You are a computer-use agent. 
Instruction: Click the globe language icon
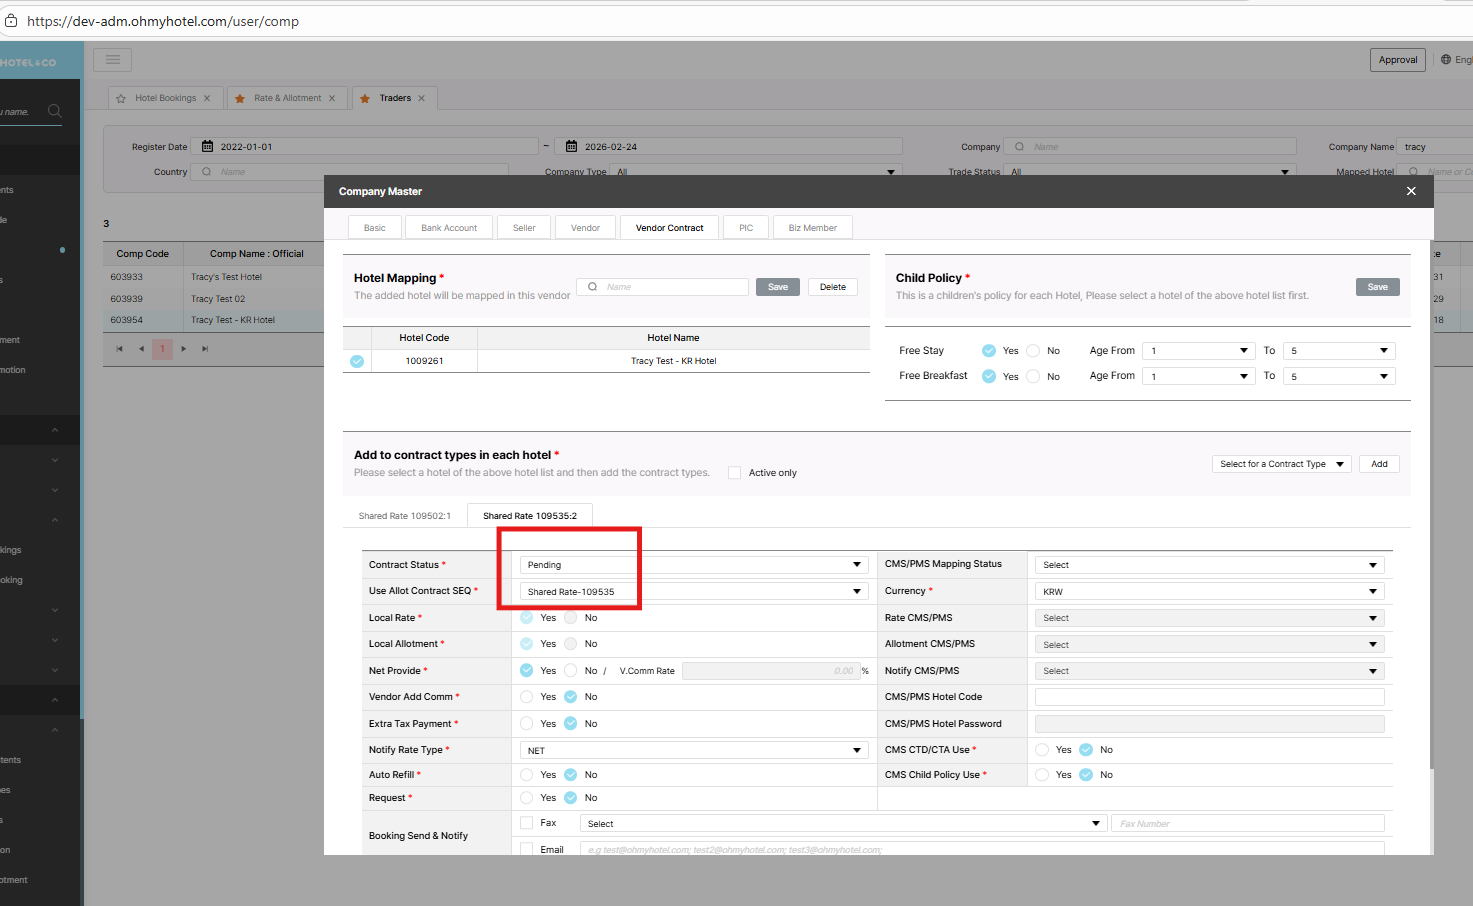(x=1446, y=60)
